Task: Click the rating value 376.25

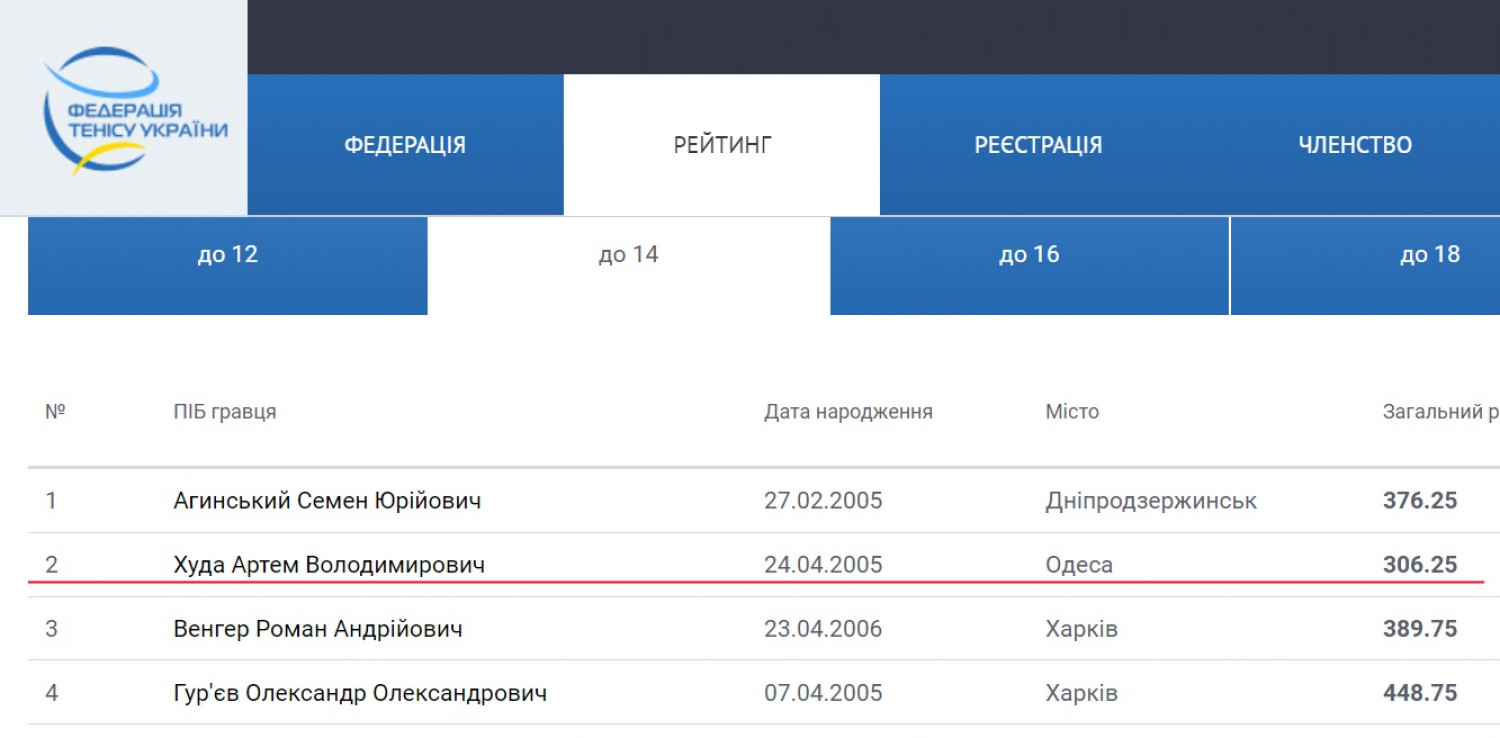Action: coord(1420,500)
